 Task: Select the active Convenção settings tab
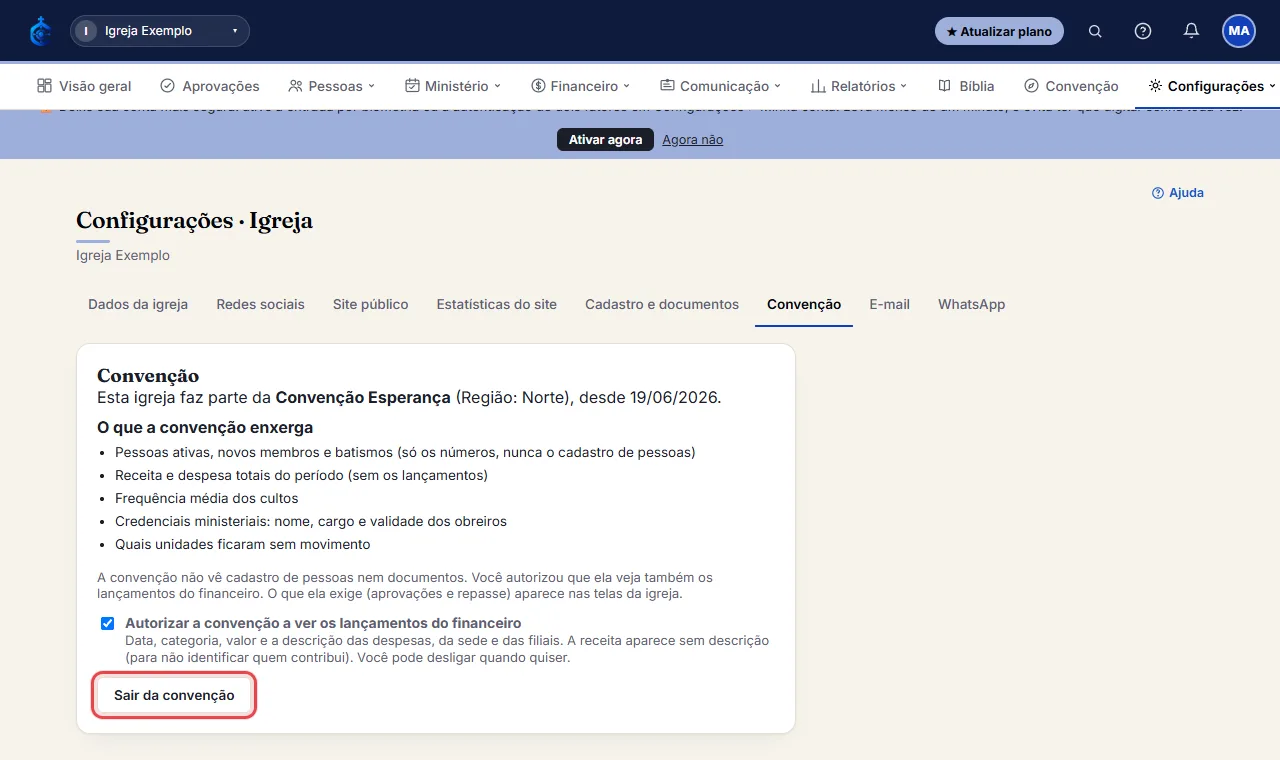coord(804,304)
